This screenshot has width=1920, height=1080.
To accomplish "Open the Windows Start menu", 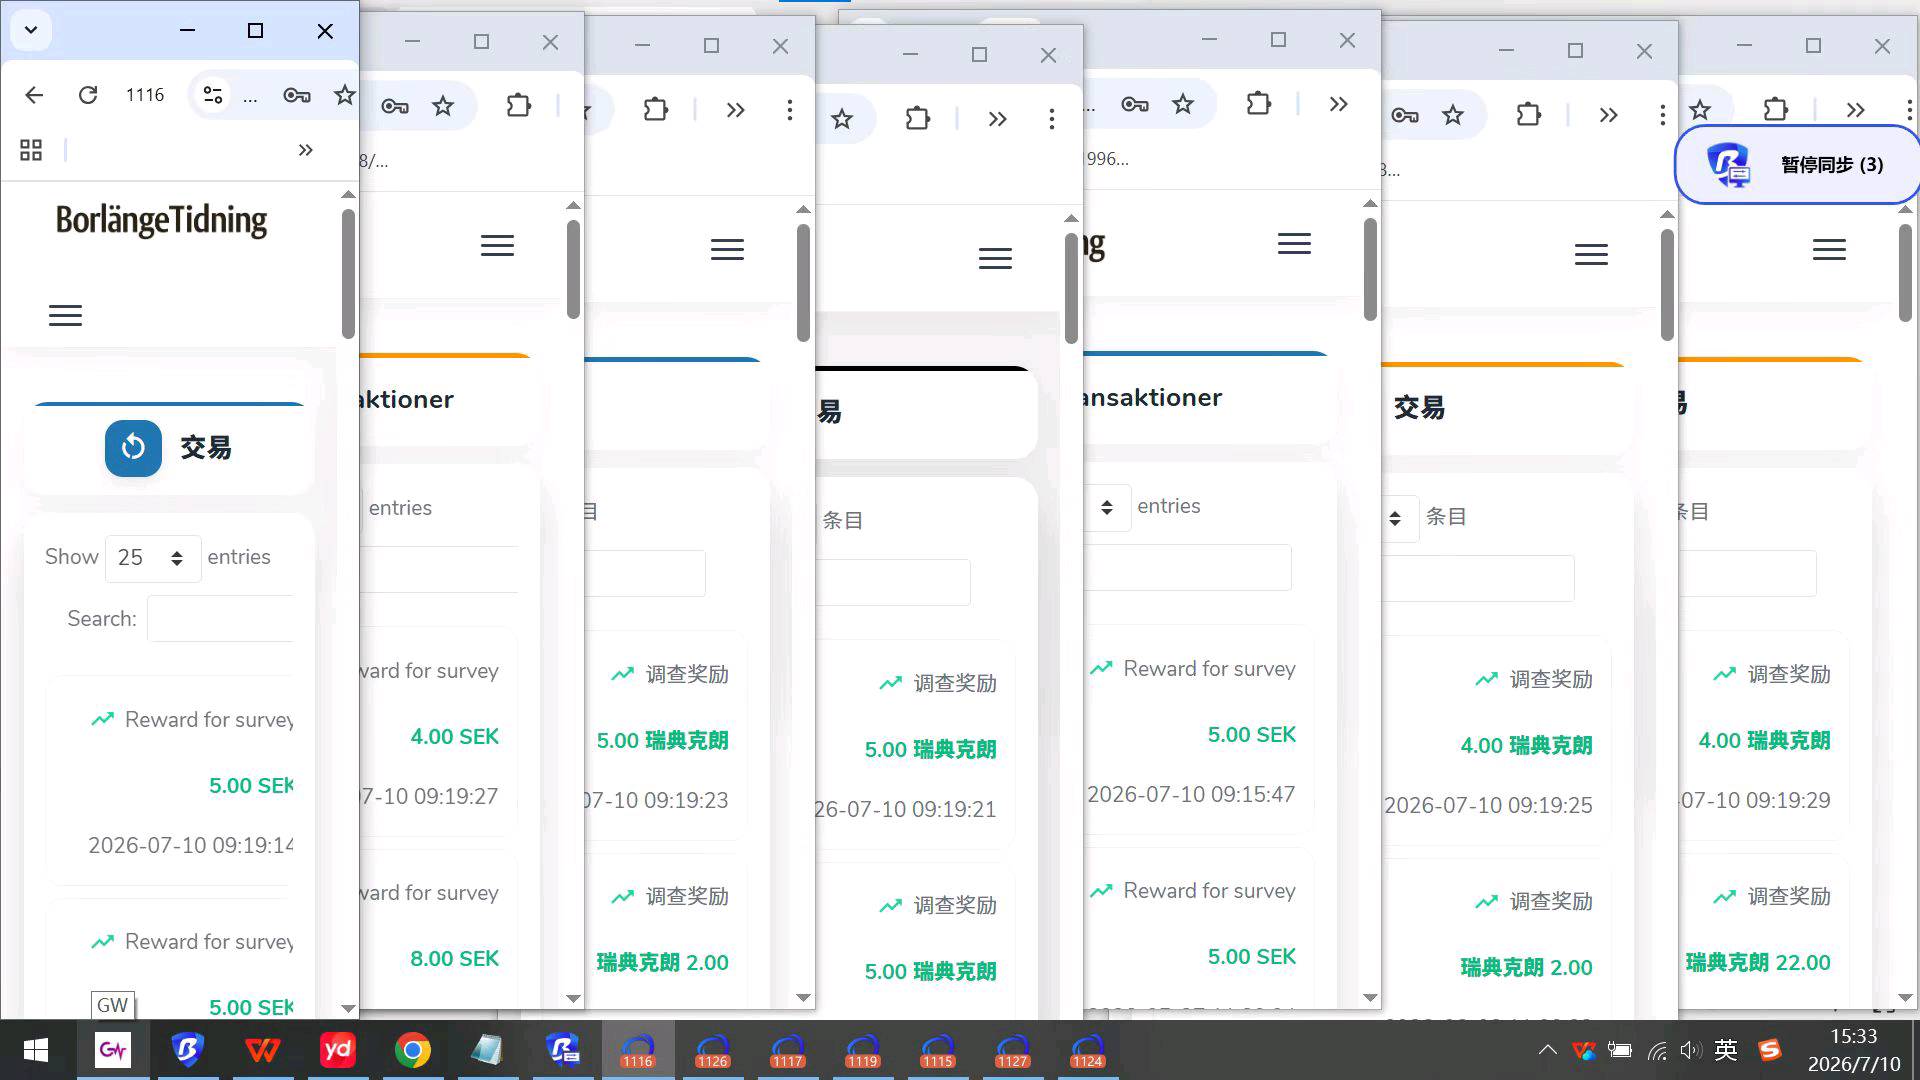I will 36,1050.
